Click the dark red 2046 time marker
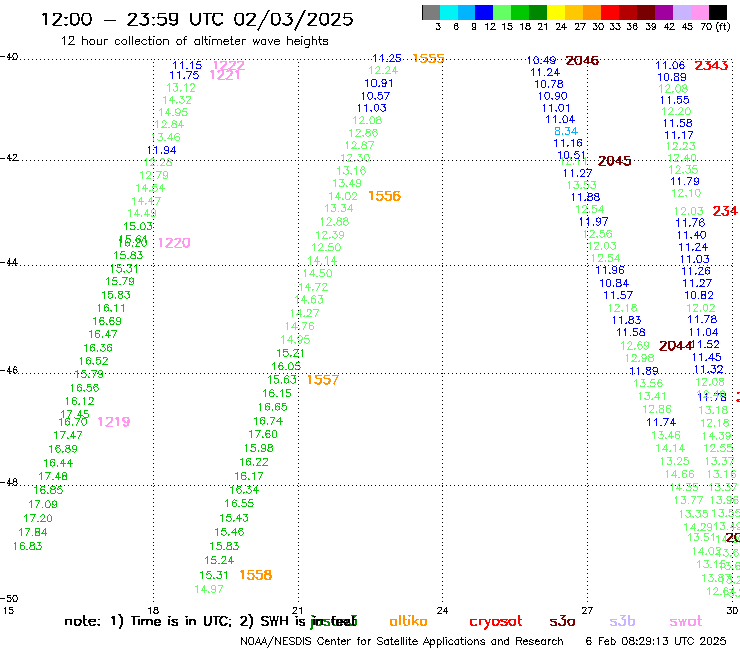This screenshot has height=650, width=740. click(582, 60)
